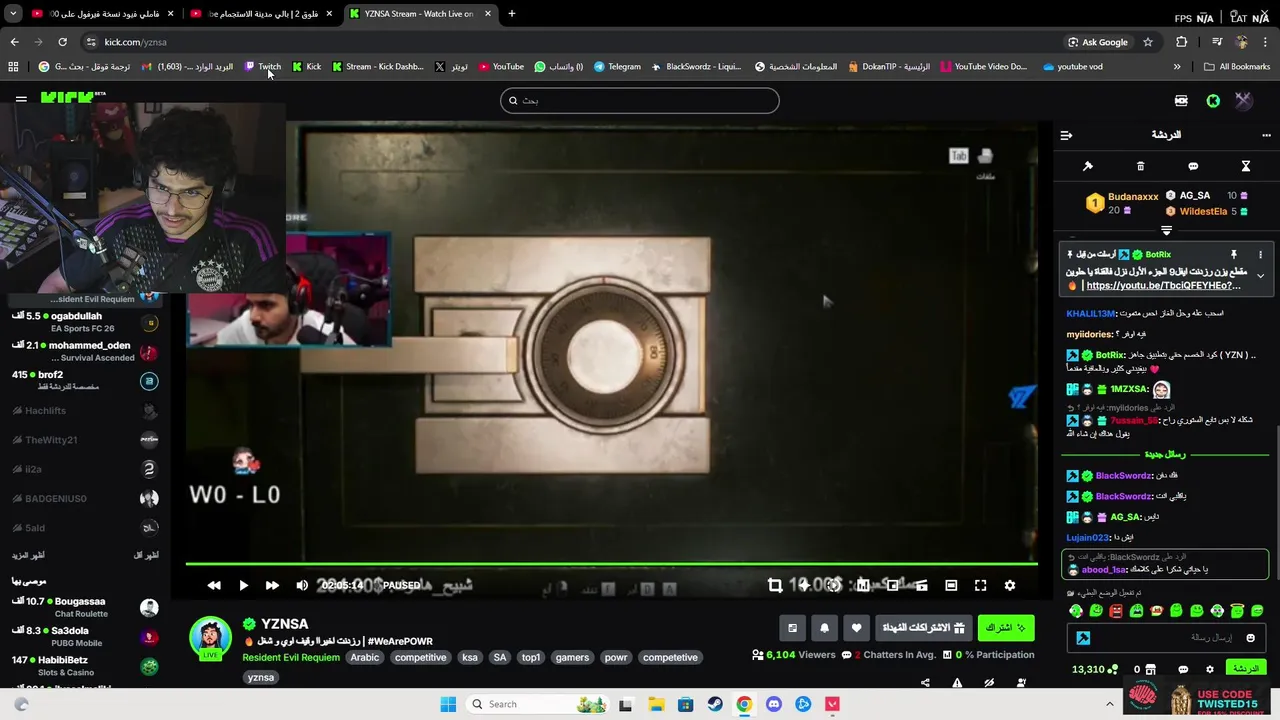1280x720 pixels.
Task: Expand the gift leaderboard list
Action: 1166,230
